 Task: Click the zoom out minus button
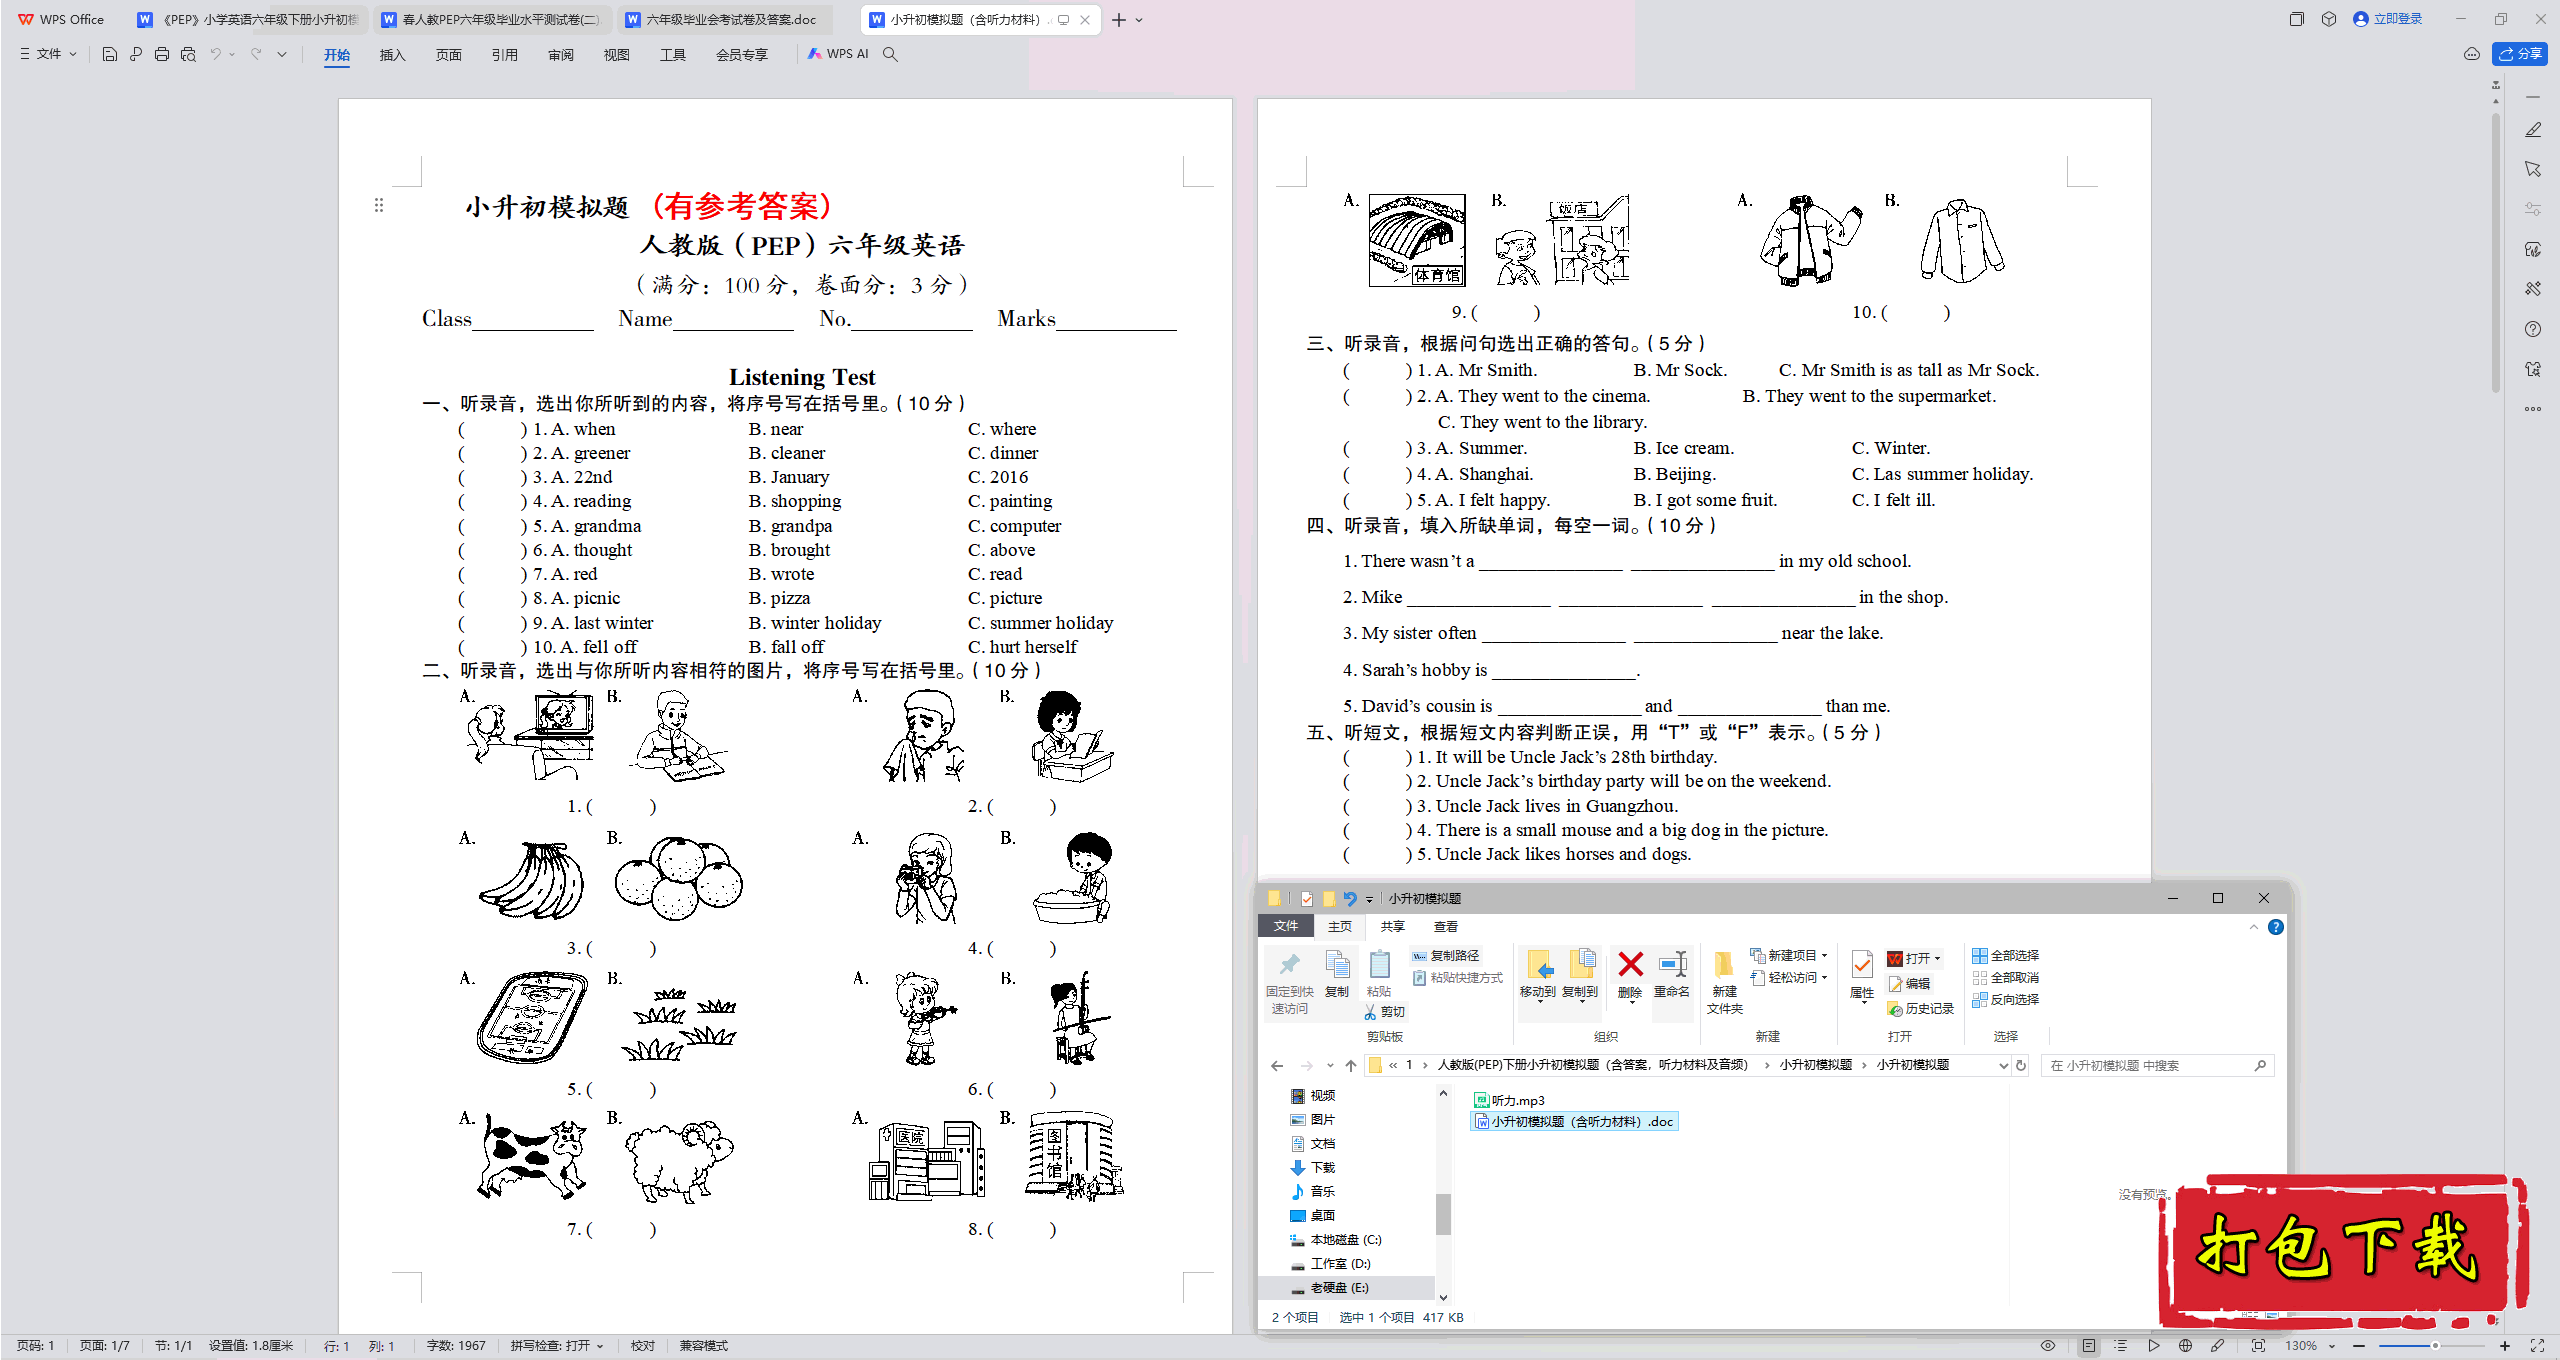tap(2360, 1346)
